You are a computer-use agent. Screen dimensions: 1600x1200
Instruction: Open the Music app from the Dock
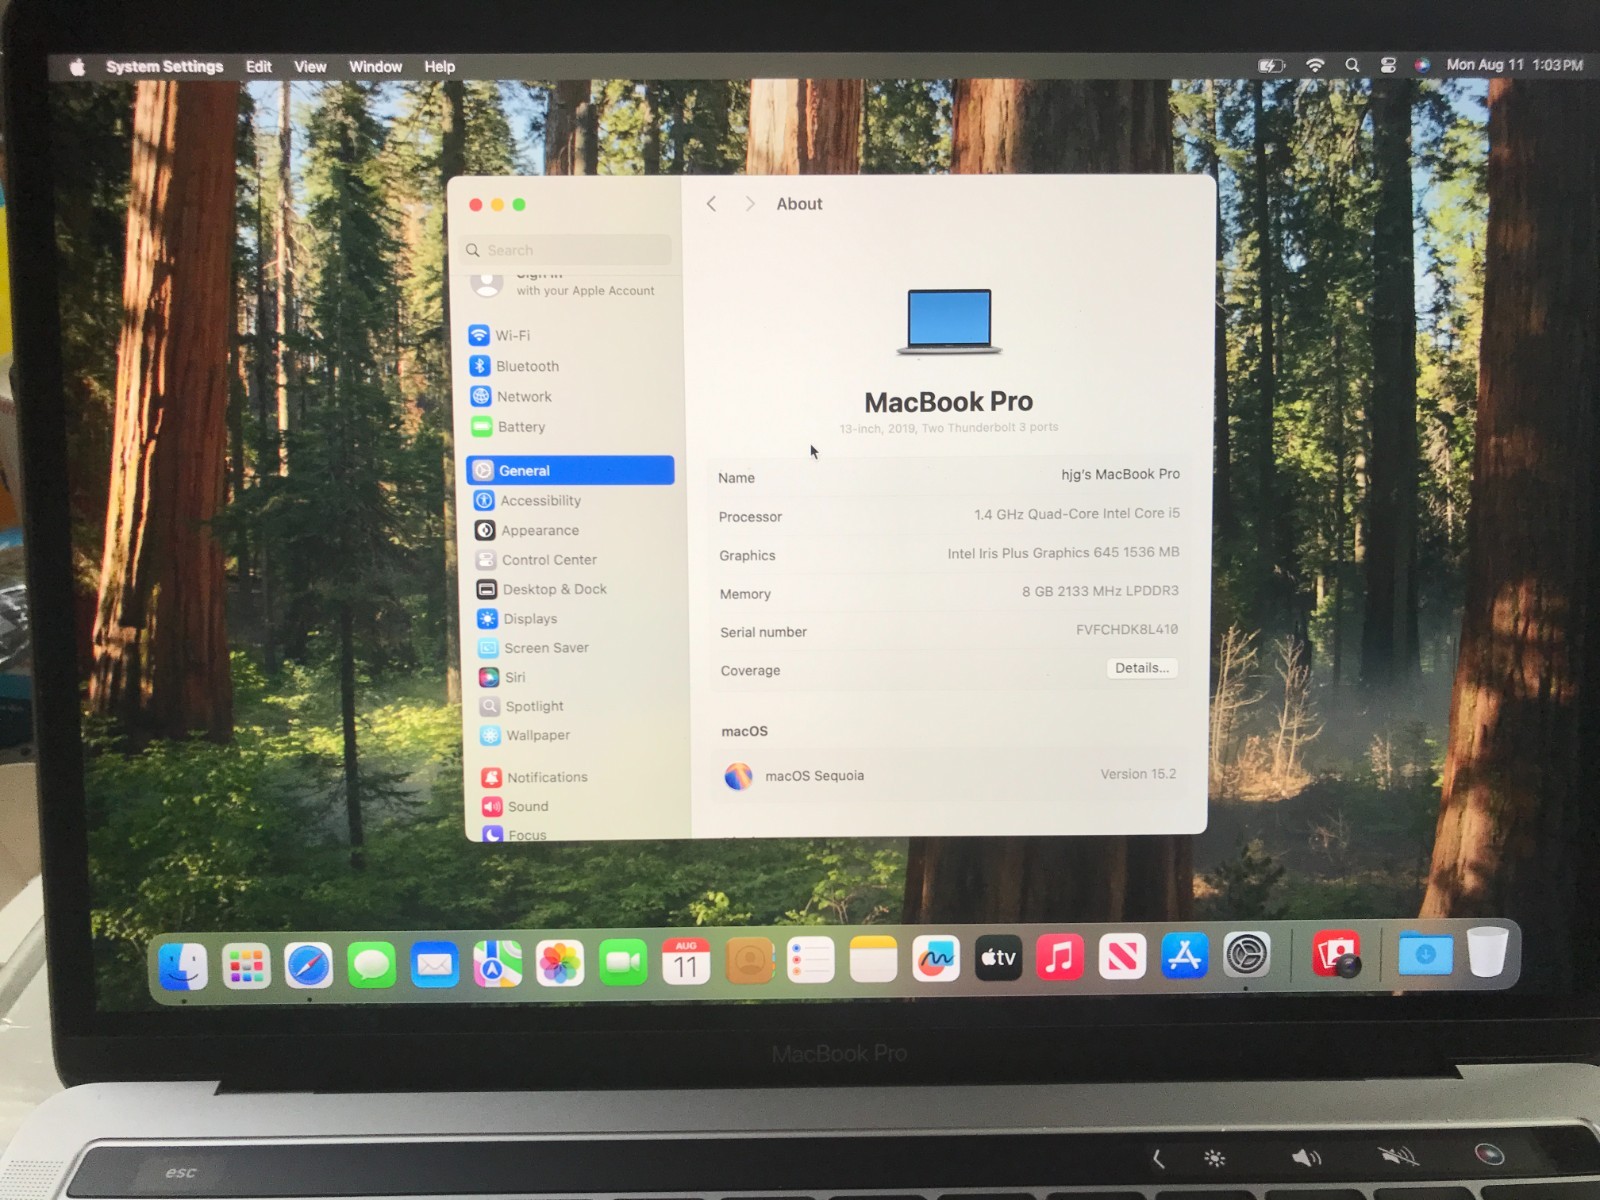[1060, 958]
